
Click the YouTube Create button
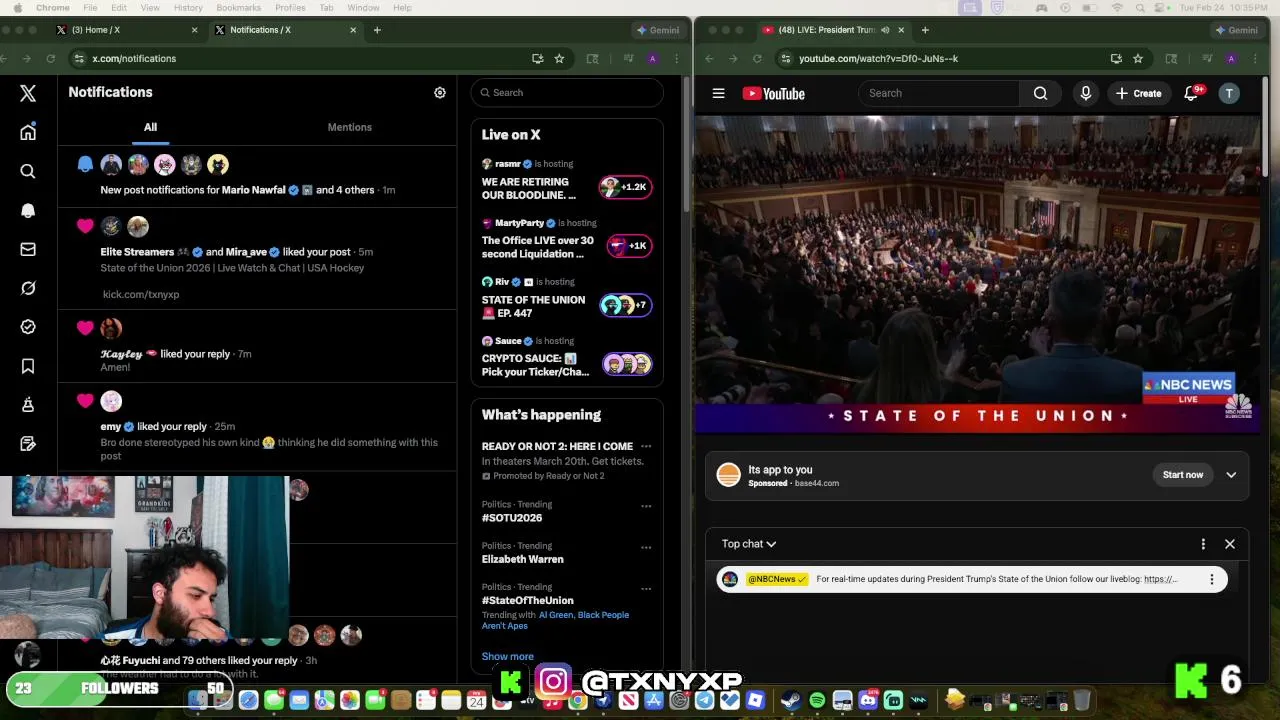tap(1138, 93)
